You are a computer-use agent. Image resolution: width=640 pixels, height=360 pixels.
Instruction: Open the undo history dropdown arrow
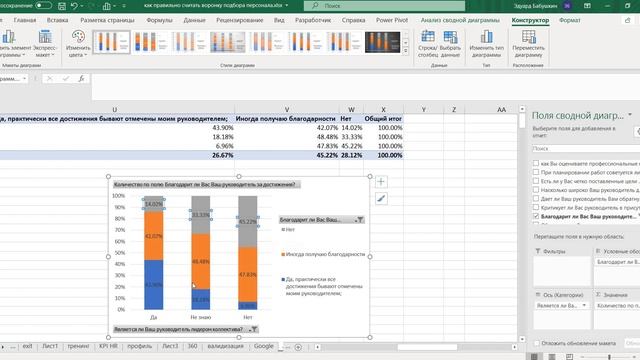tap(82, 6)
